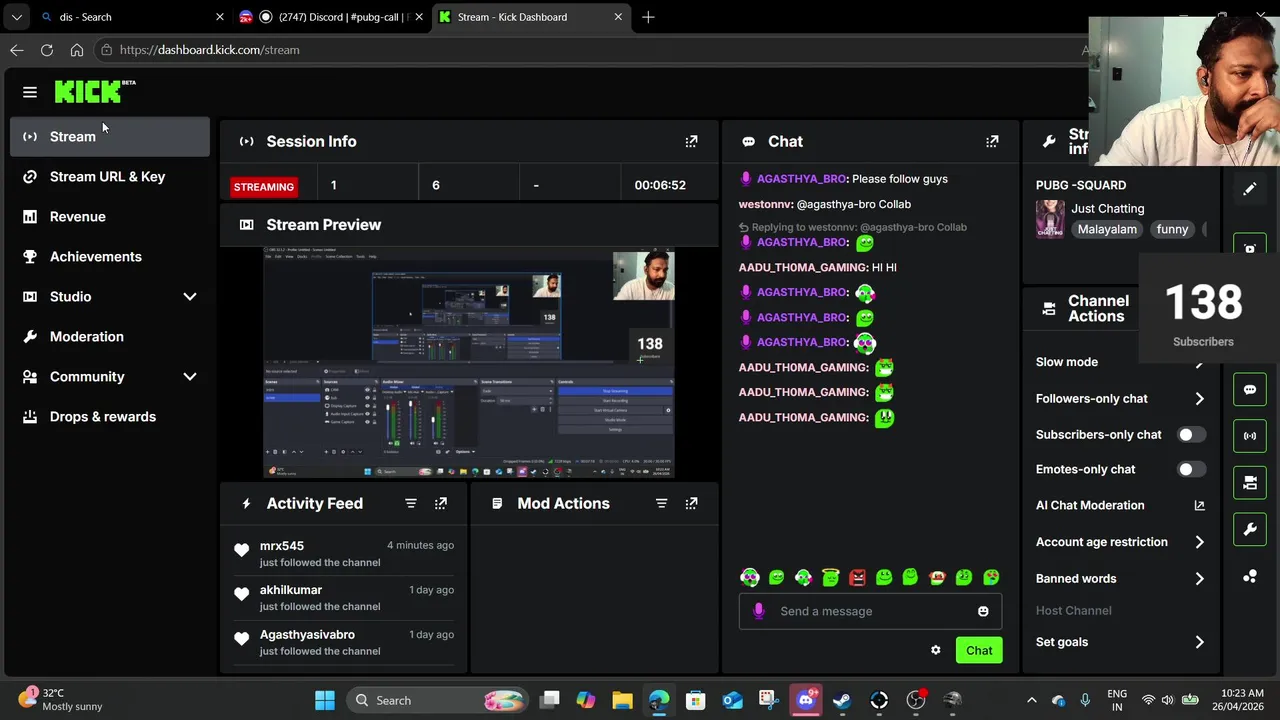Click the purple microphone icon in message box
1280x720 pixels.
coord(758,611)
